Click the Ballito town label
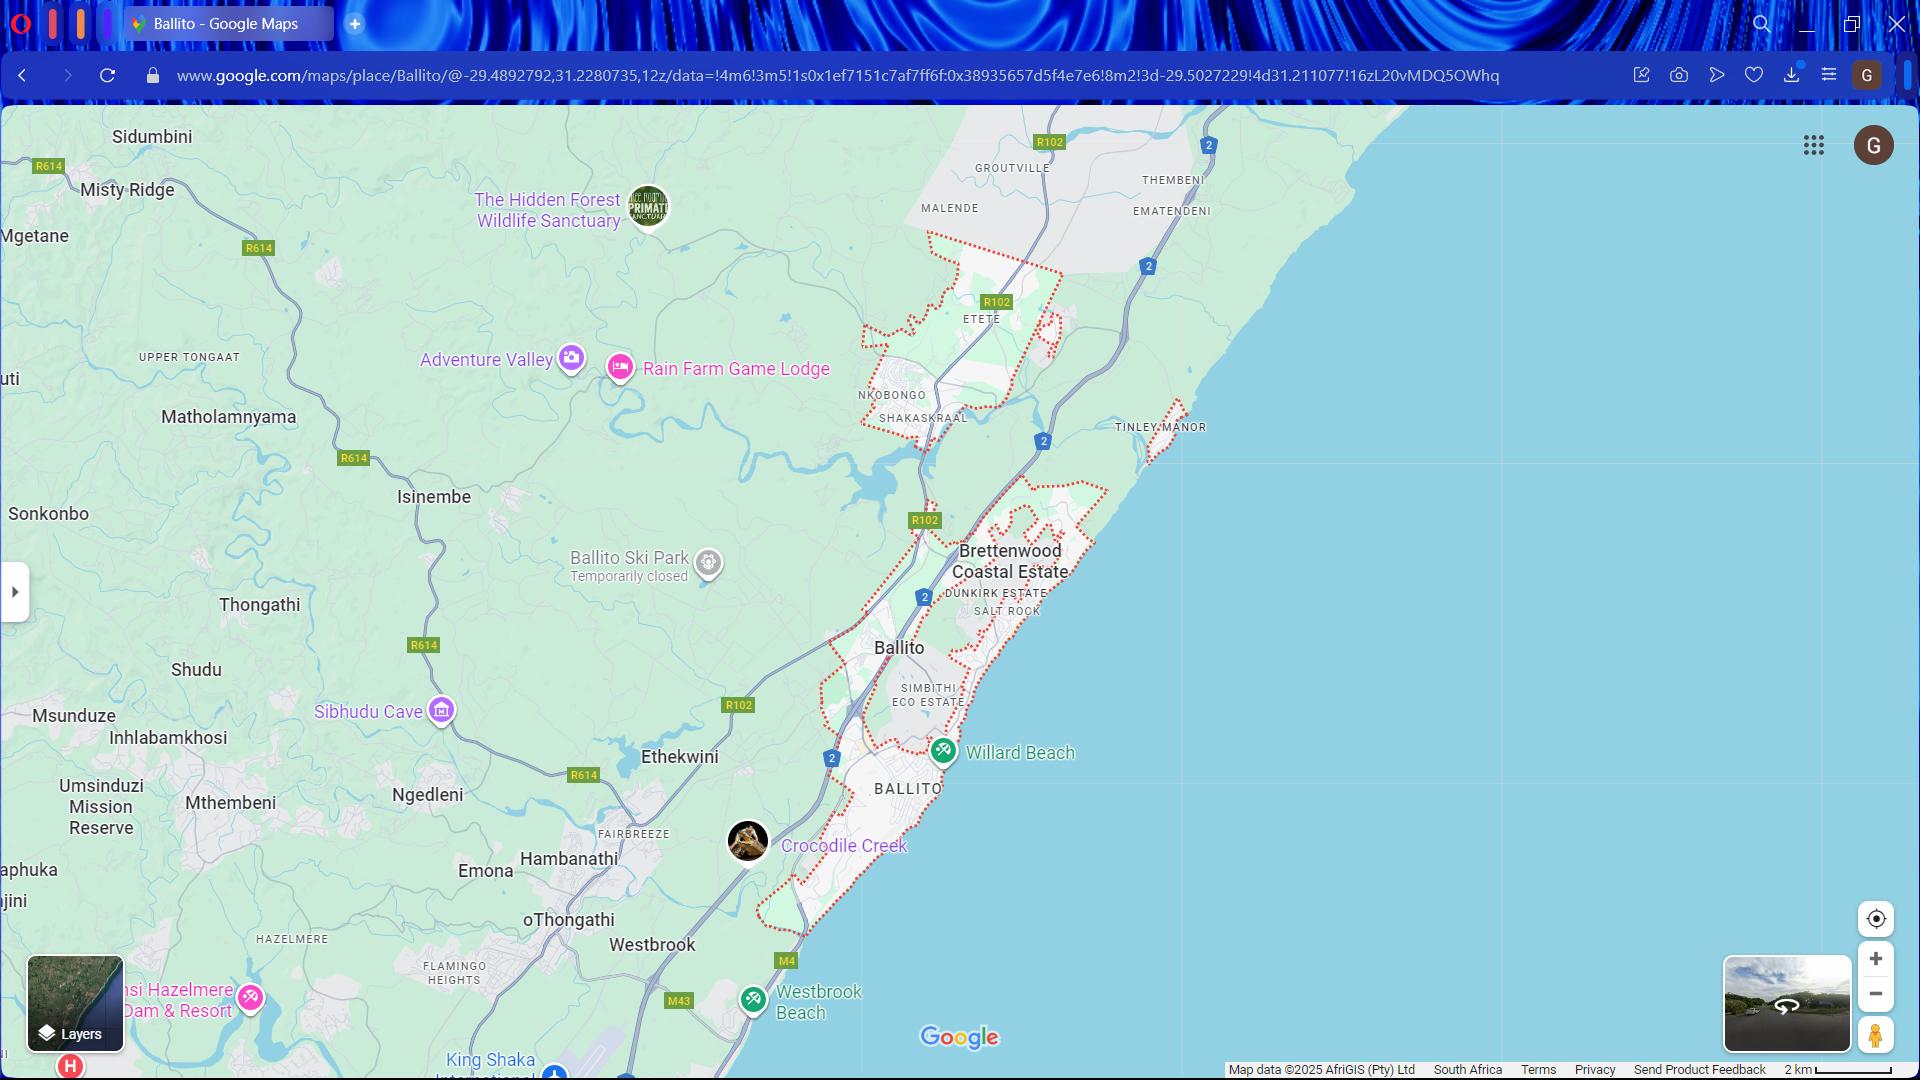The width and height of the screenshot is (1920, 1080). [x=899, y=648]
